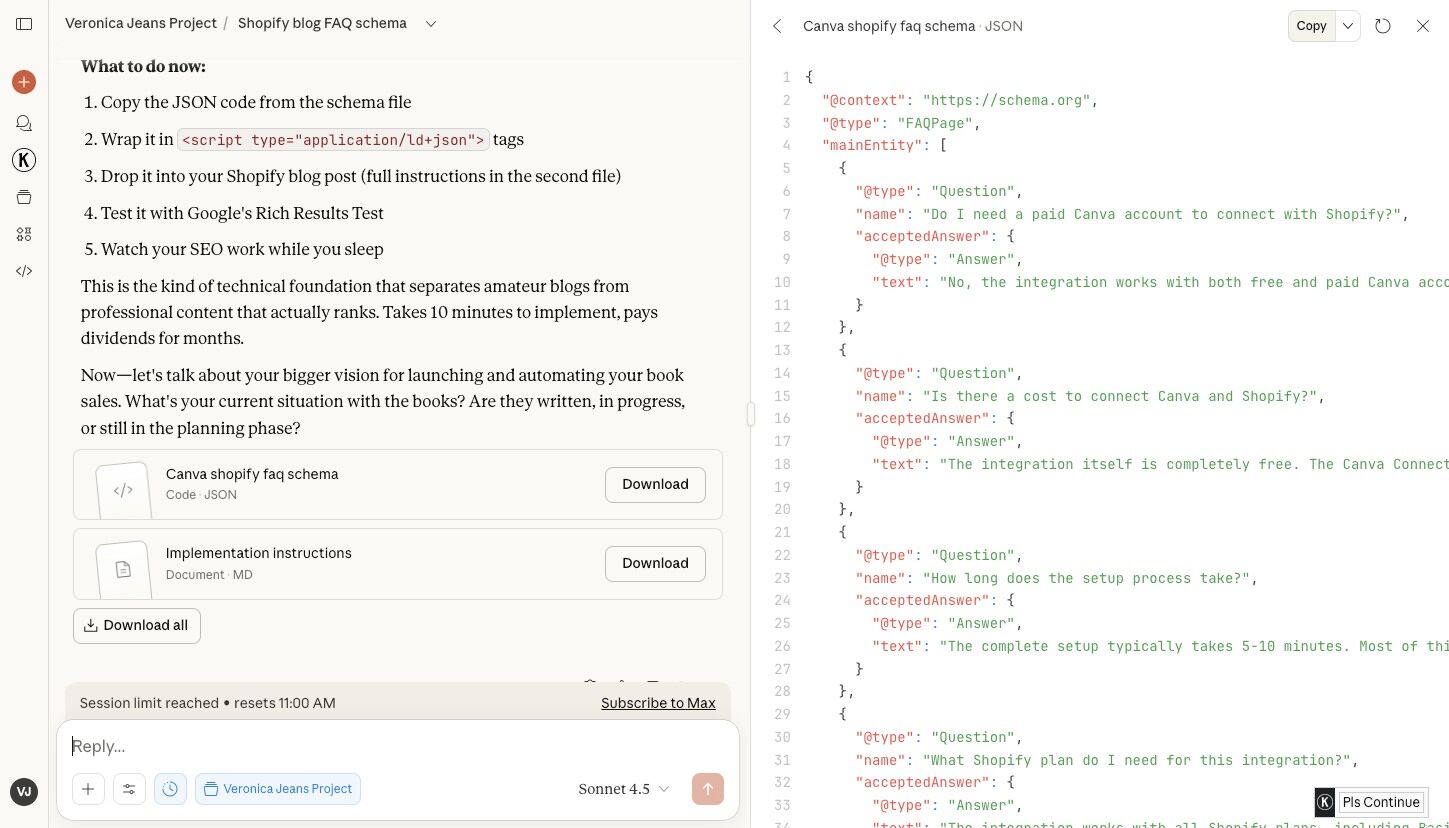Screen dimensions: 1449x828
Task: Click the circled K icon in the sidebar
Action: pos(24,159)
